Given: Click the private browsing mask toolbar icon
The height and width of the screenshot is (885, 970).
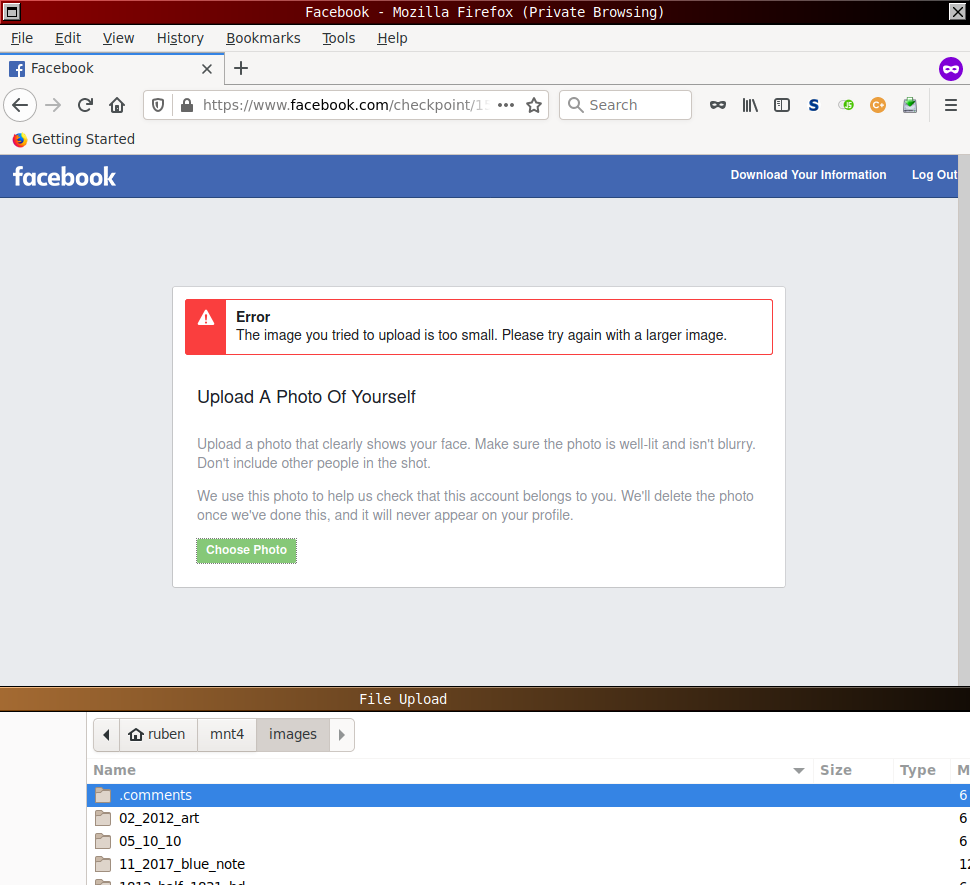Looking at the screenshot, I should click(x=718, y=105).
